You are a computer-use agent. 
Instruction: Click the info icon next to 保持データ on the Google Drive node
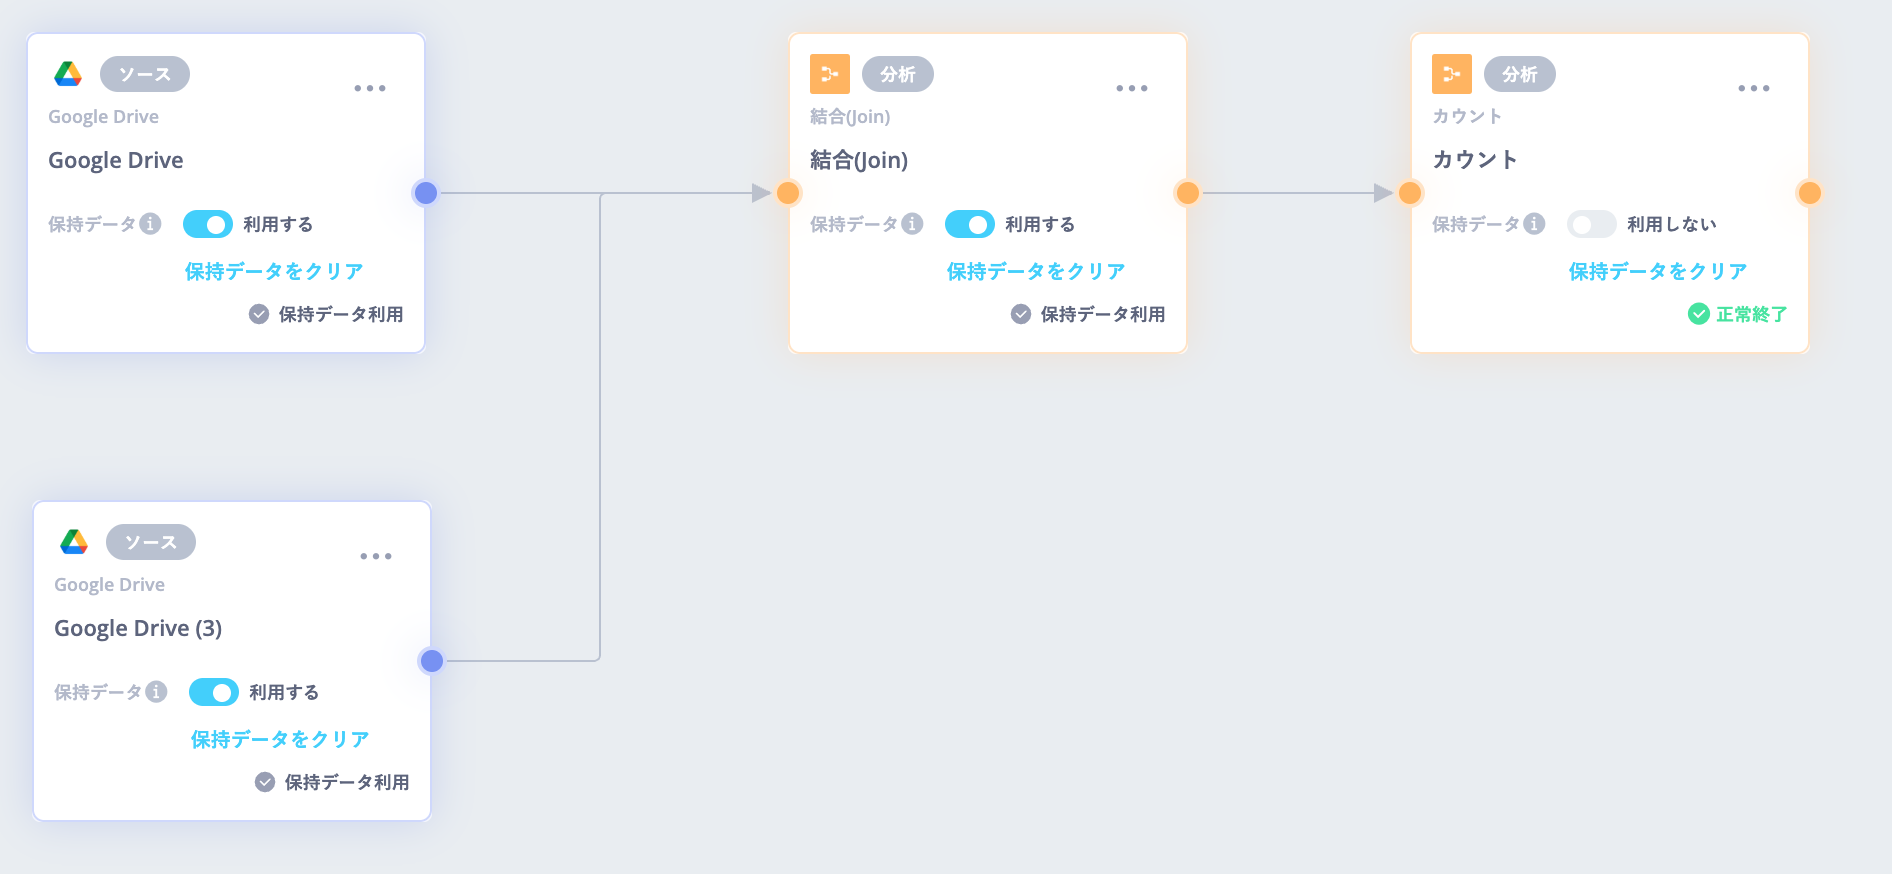click(x=150, y=224)
